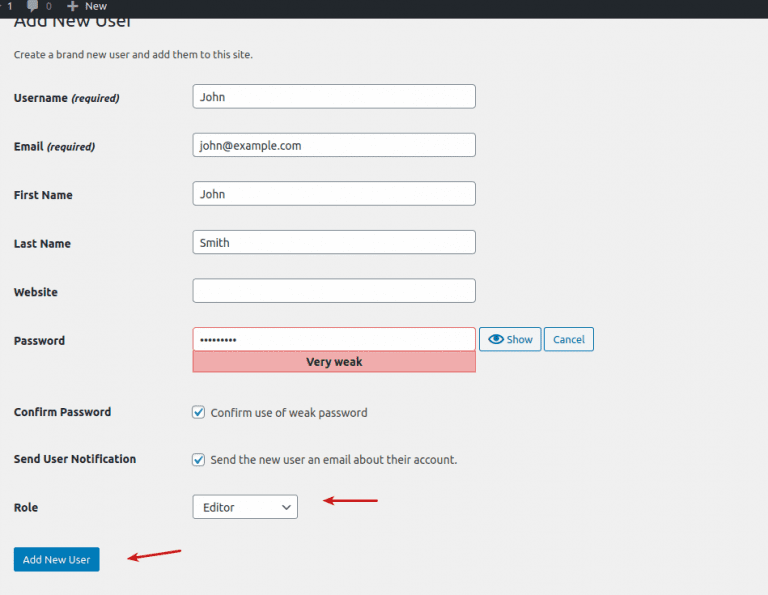Viewport: 768px width, 595px height.
Task: Click the Add New User button
Action: 56,559
